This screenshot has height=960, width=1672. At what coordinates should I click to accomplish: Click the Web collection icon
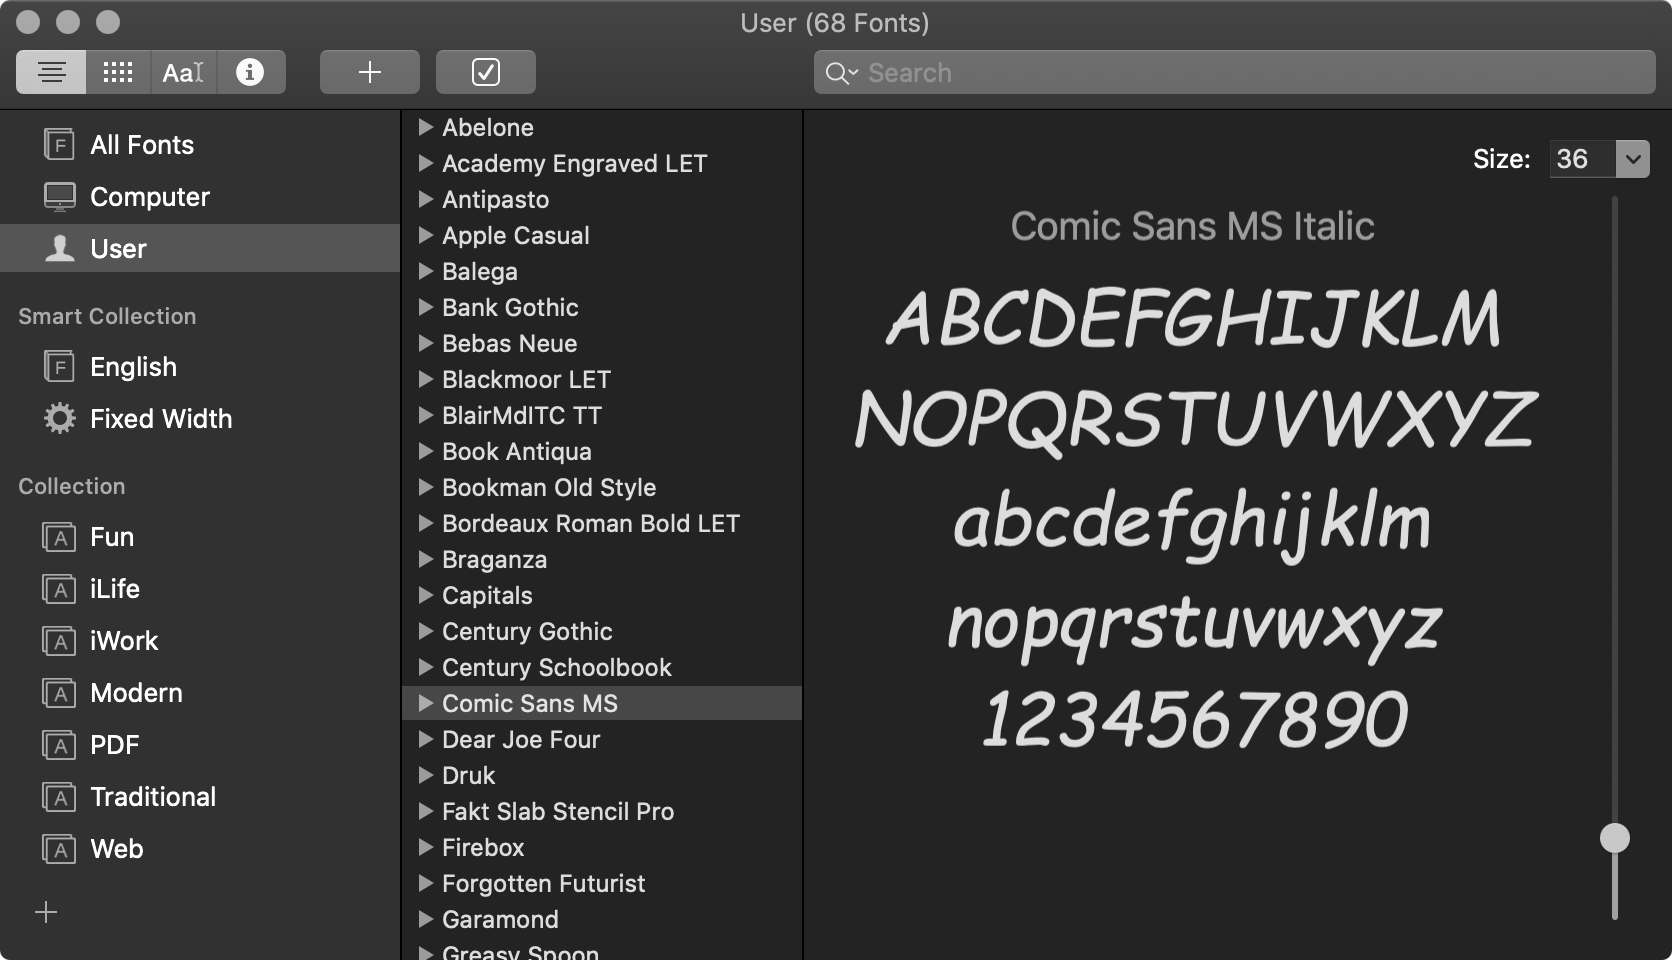[59, 849]
